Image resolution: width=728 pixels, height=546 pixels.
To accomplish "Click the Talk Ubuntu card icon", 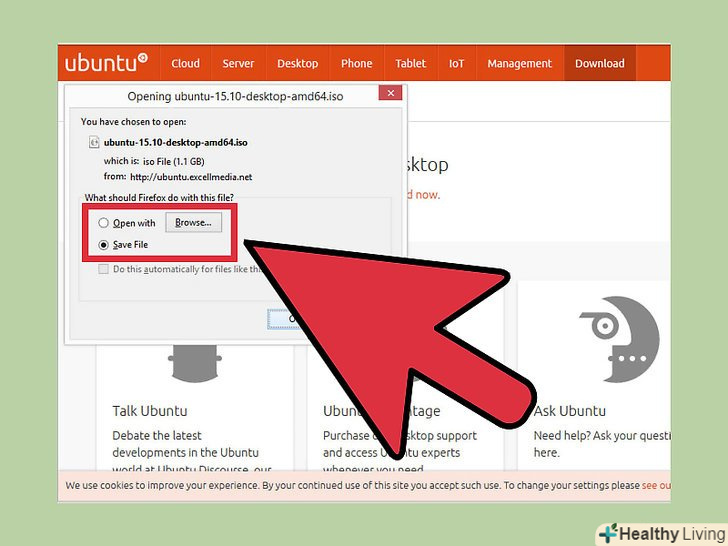I will 195,363.
